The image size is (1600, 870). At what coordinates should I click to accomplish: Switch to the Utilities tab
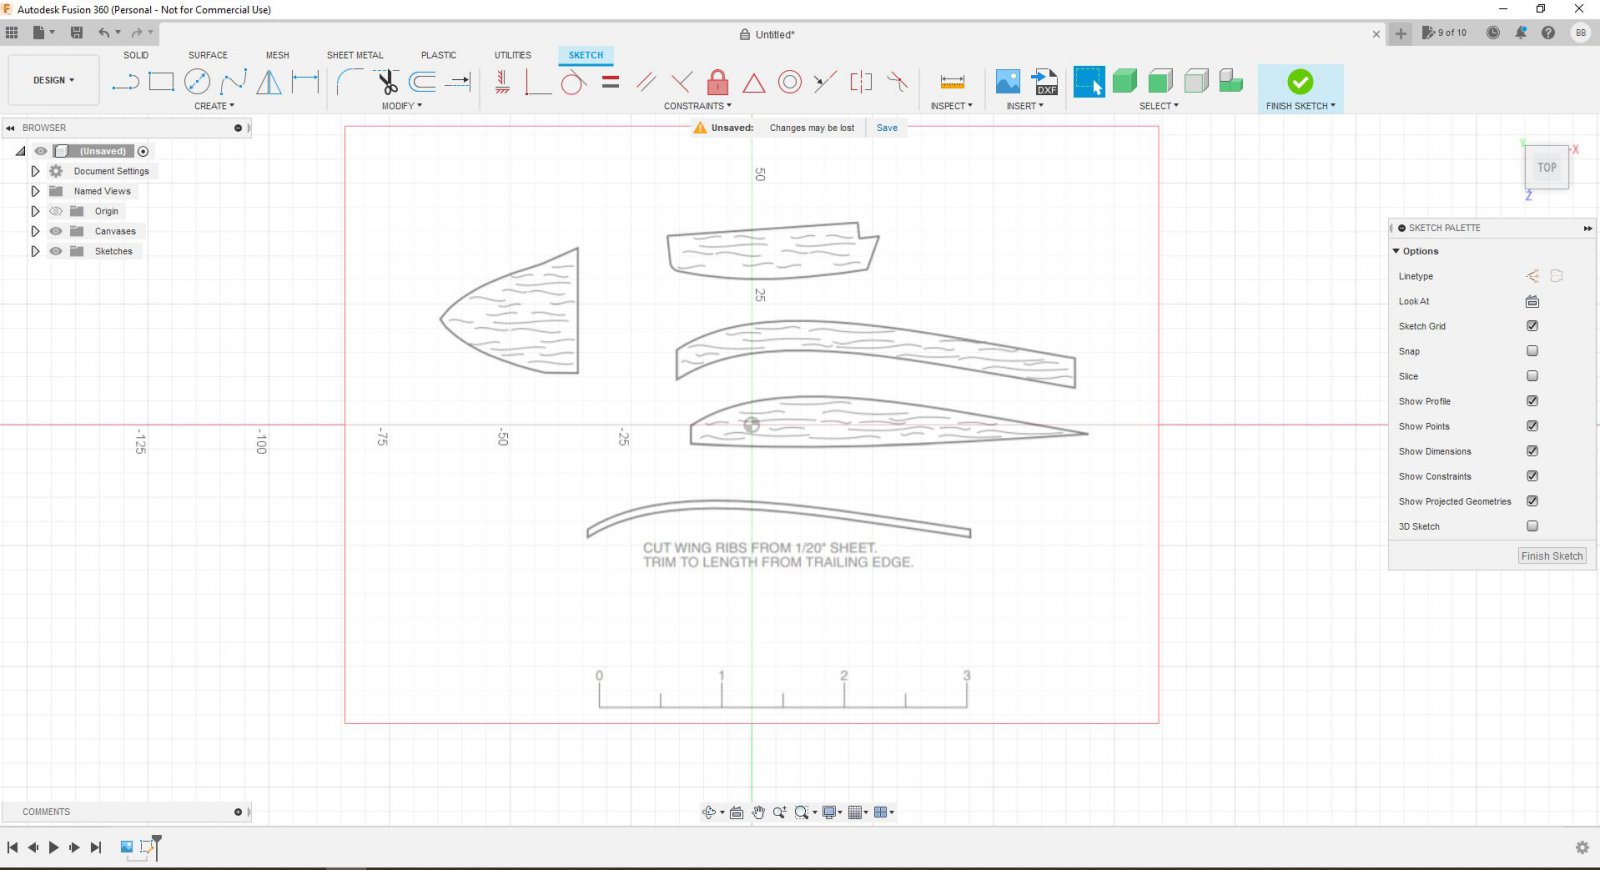click(513, 55)
